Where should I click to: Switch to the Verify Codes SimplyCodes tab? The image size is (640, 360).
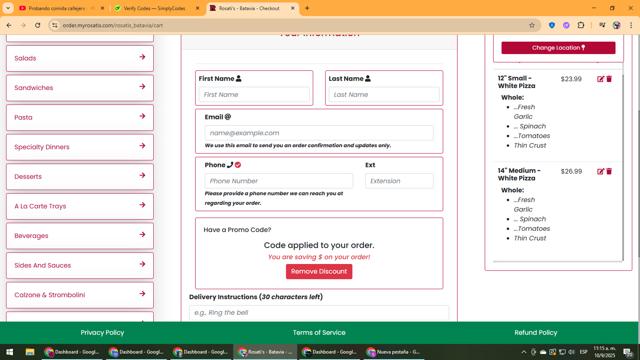coord(154,8)
